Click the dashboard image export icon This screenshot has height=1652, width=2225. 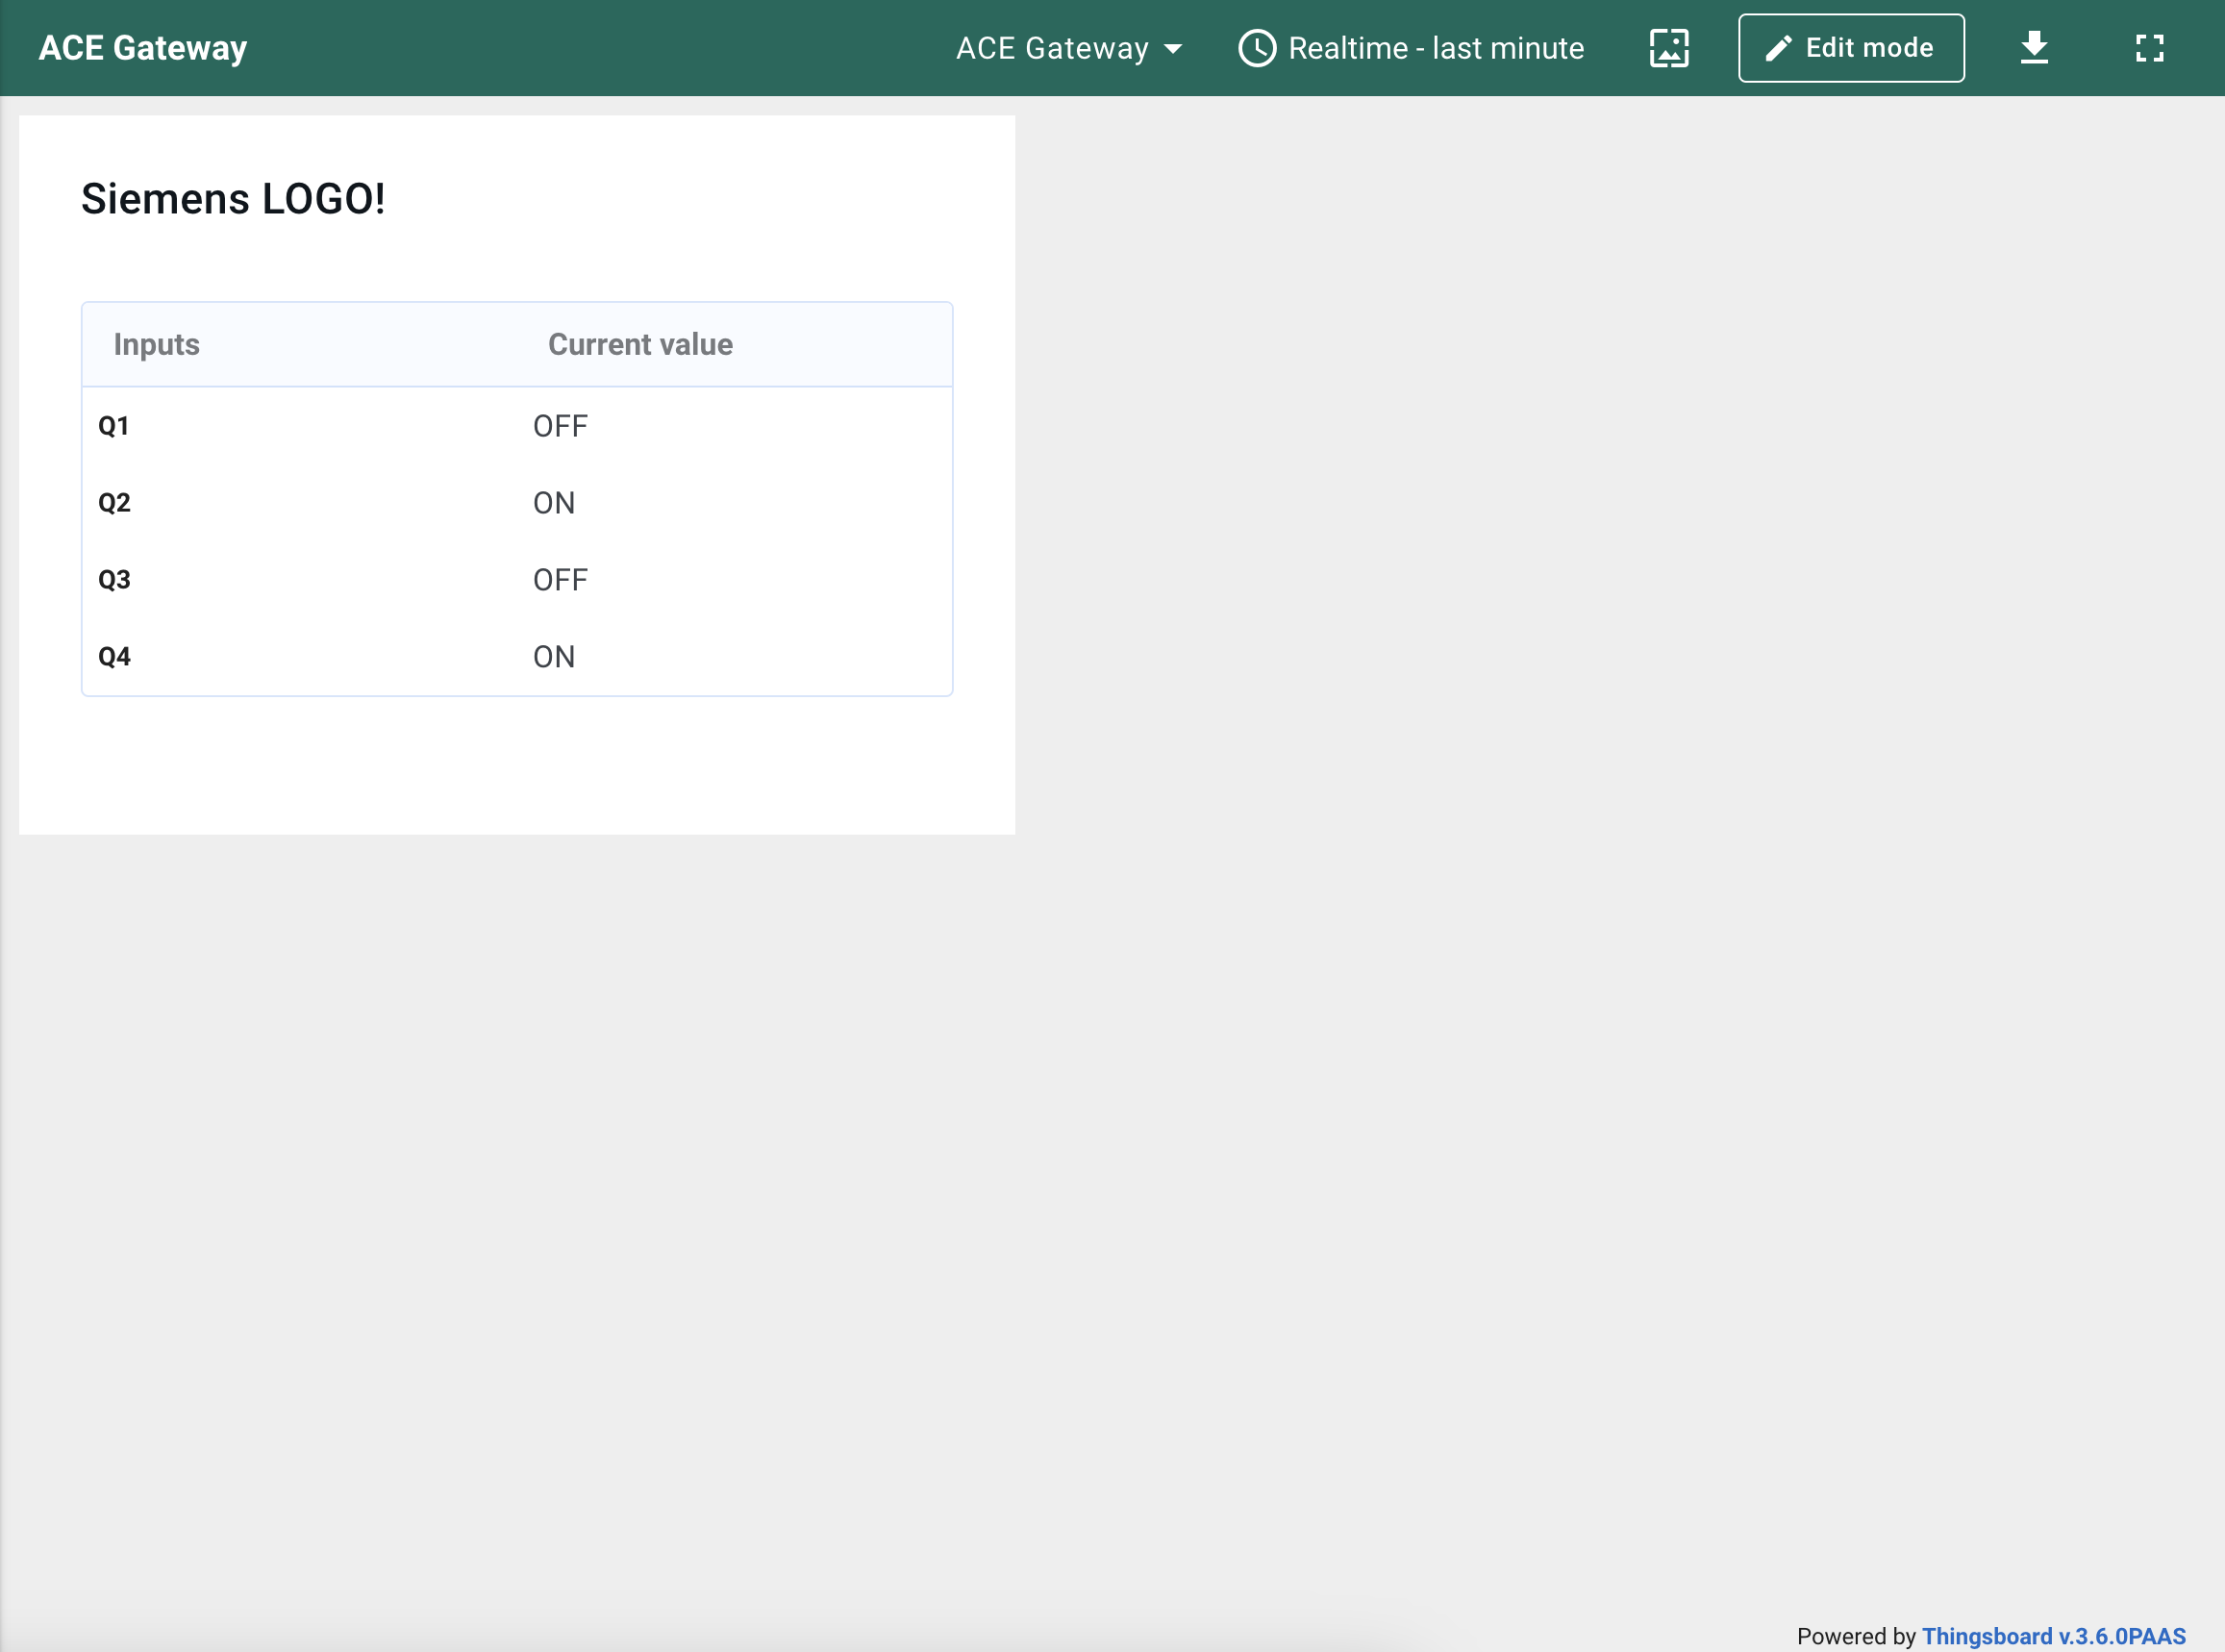[1668, 48]
